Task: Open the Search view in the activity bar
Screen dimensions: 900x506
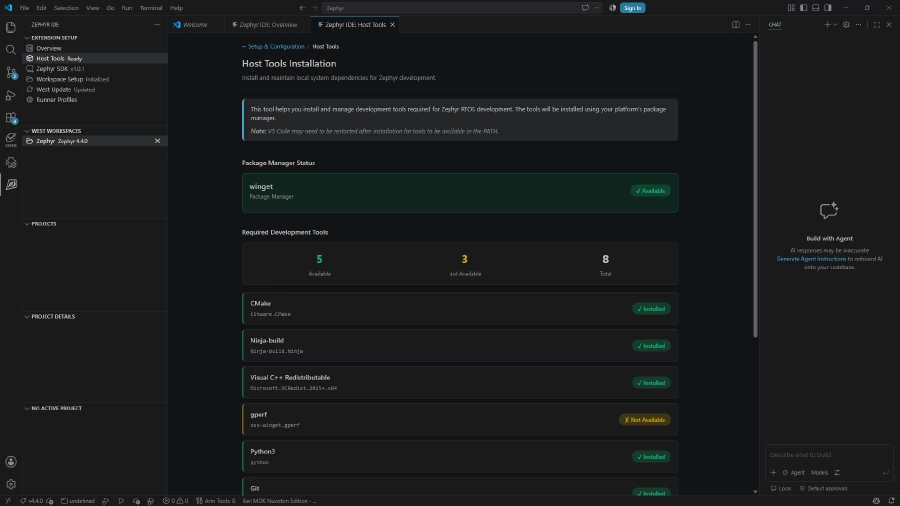Action: coord(10,50)
